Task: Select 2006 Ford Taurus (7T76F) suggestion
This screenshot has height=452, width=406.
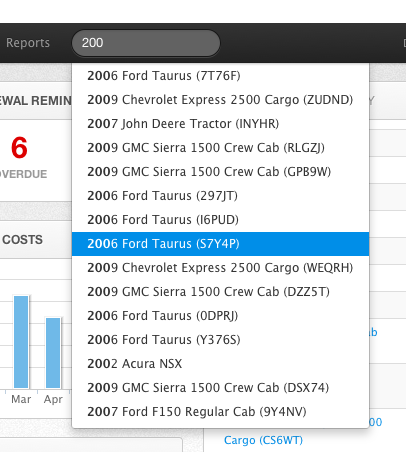Action: [220, 76]
